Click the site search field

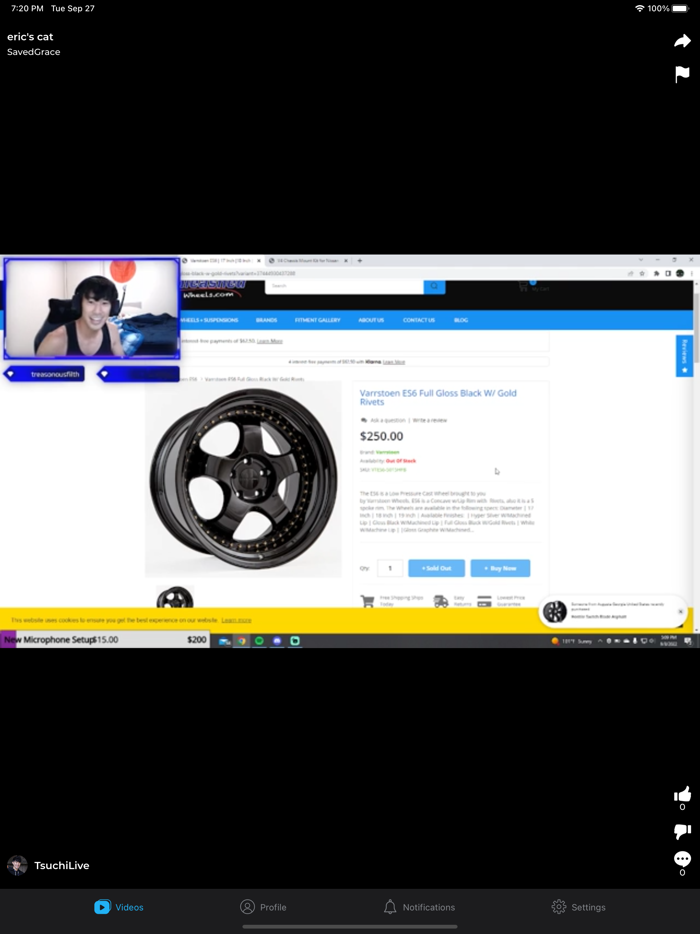pyautogui.click(x=344, y=286)
